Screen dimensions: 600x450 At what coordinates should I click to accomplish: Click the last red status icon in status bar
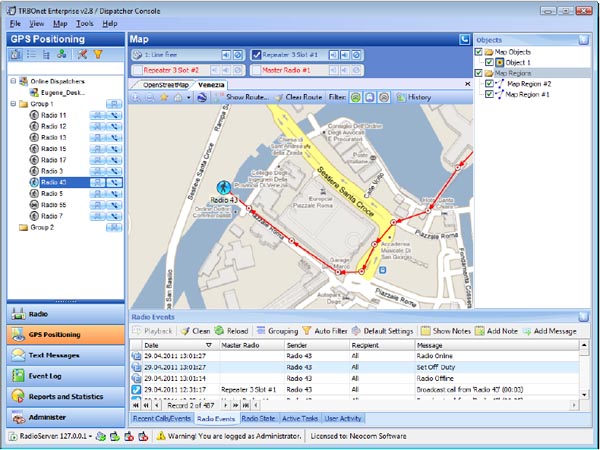tap(143, 436)
